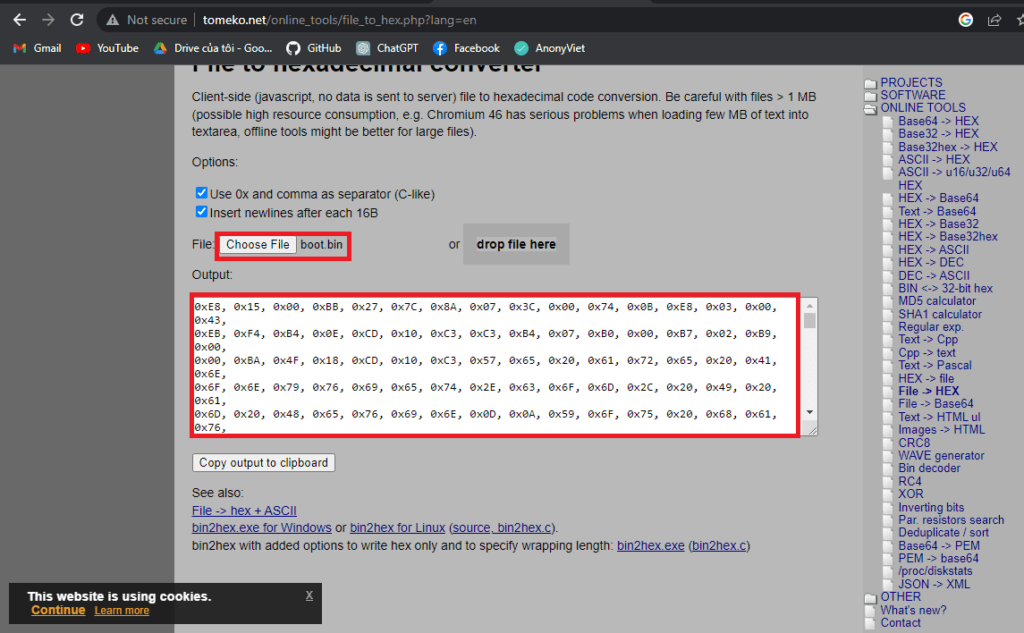This screenshot has height=633, width=1024.
Task: Click the share icon in address bar
Action: (x=994, y=20)
